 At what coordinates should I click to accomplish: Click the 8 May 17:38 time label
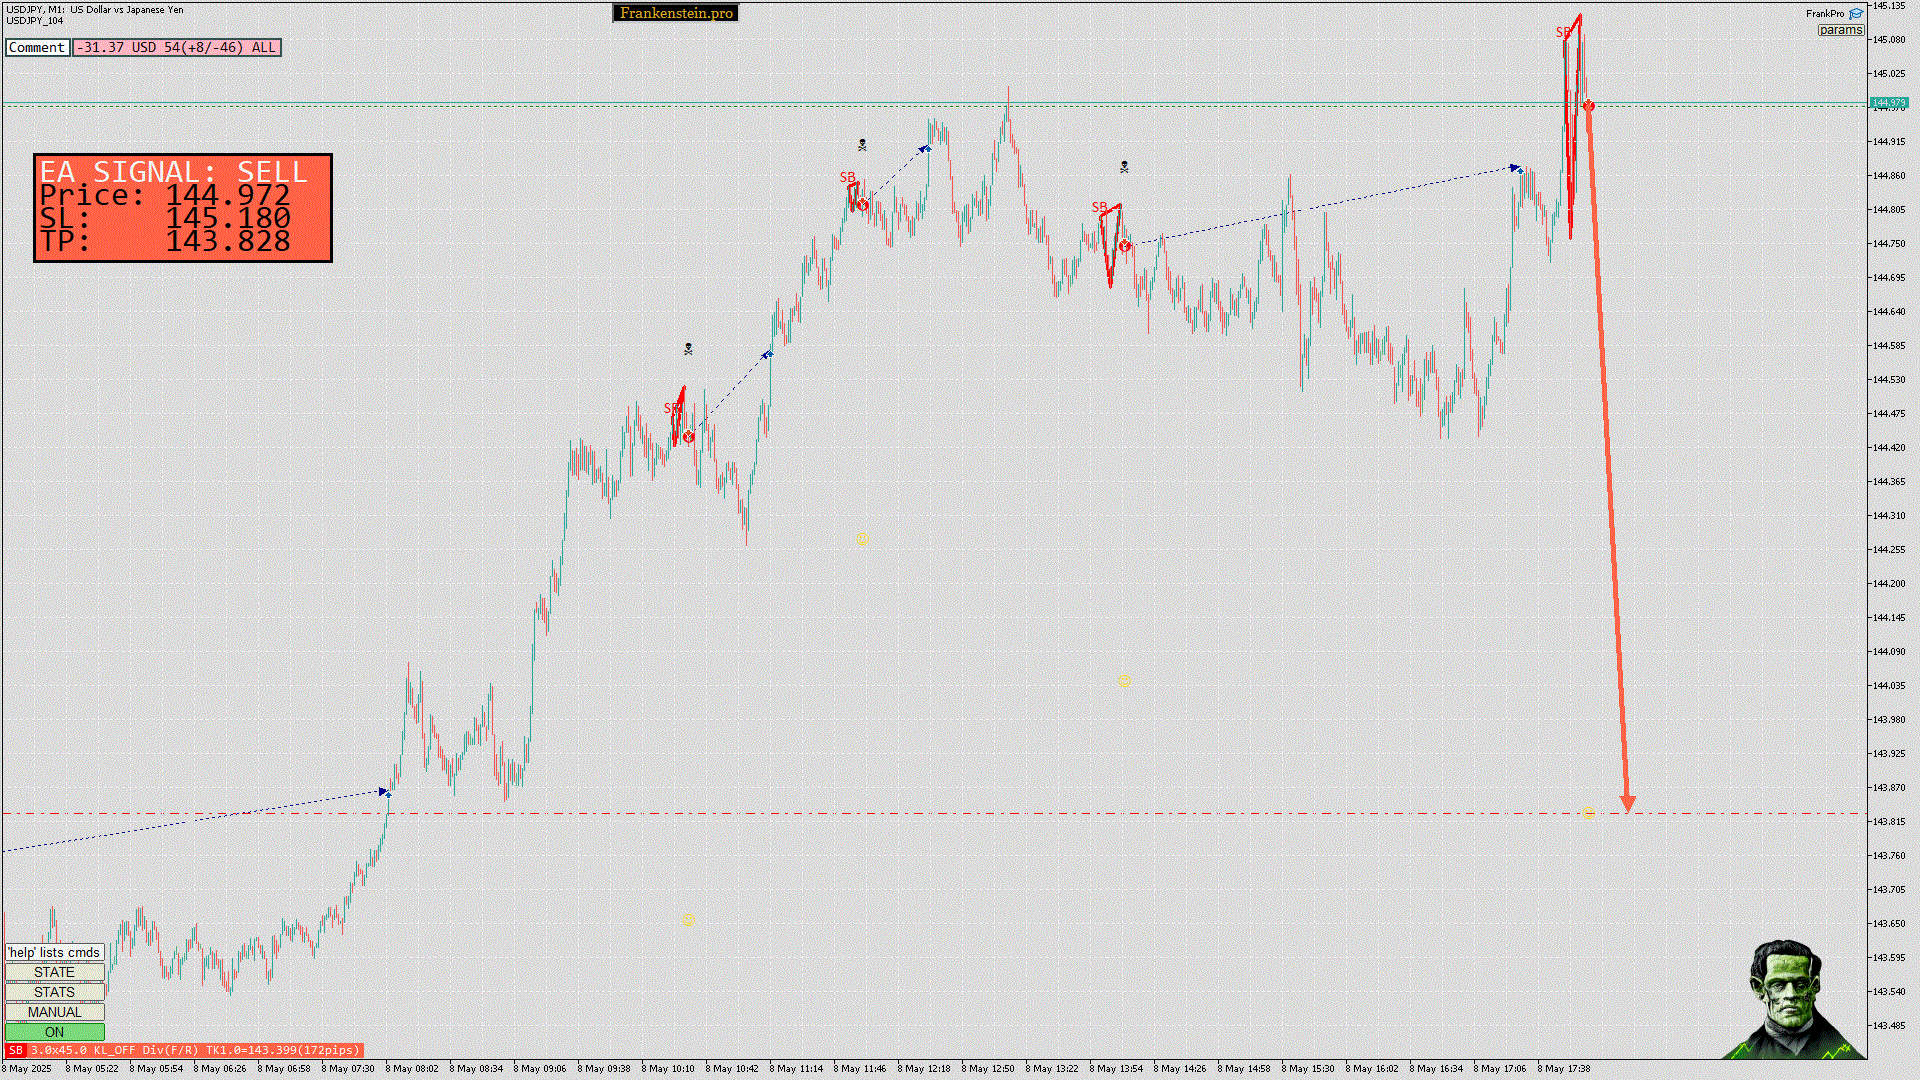(1564, 1068)
